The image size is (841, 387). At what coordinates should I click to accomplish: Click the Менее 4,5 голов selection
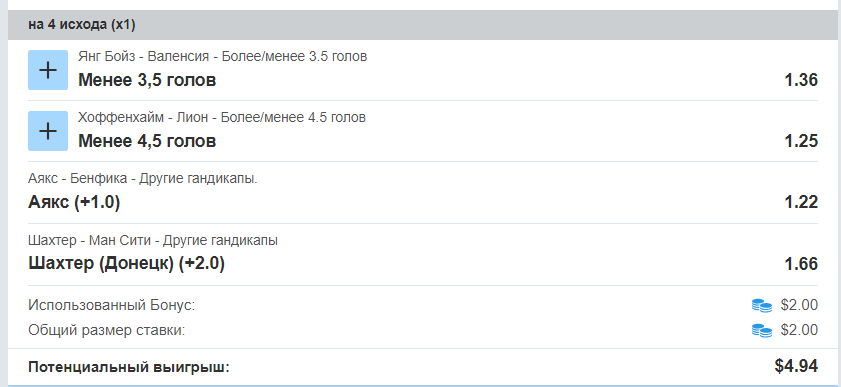point(147,141)
